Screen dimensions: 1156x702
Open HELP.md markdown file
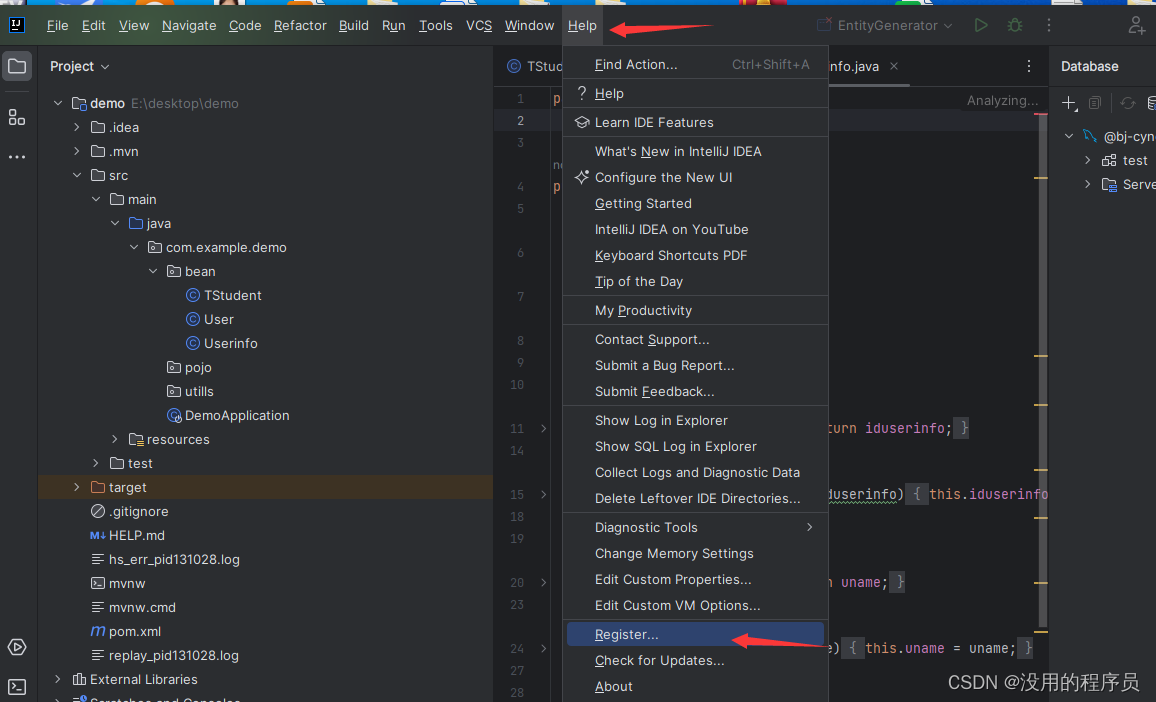tap(127, 535)
